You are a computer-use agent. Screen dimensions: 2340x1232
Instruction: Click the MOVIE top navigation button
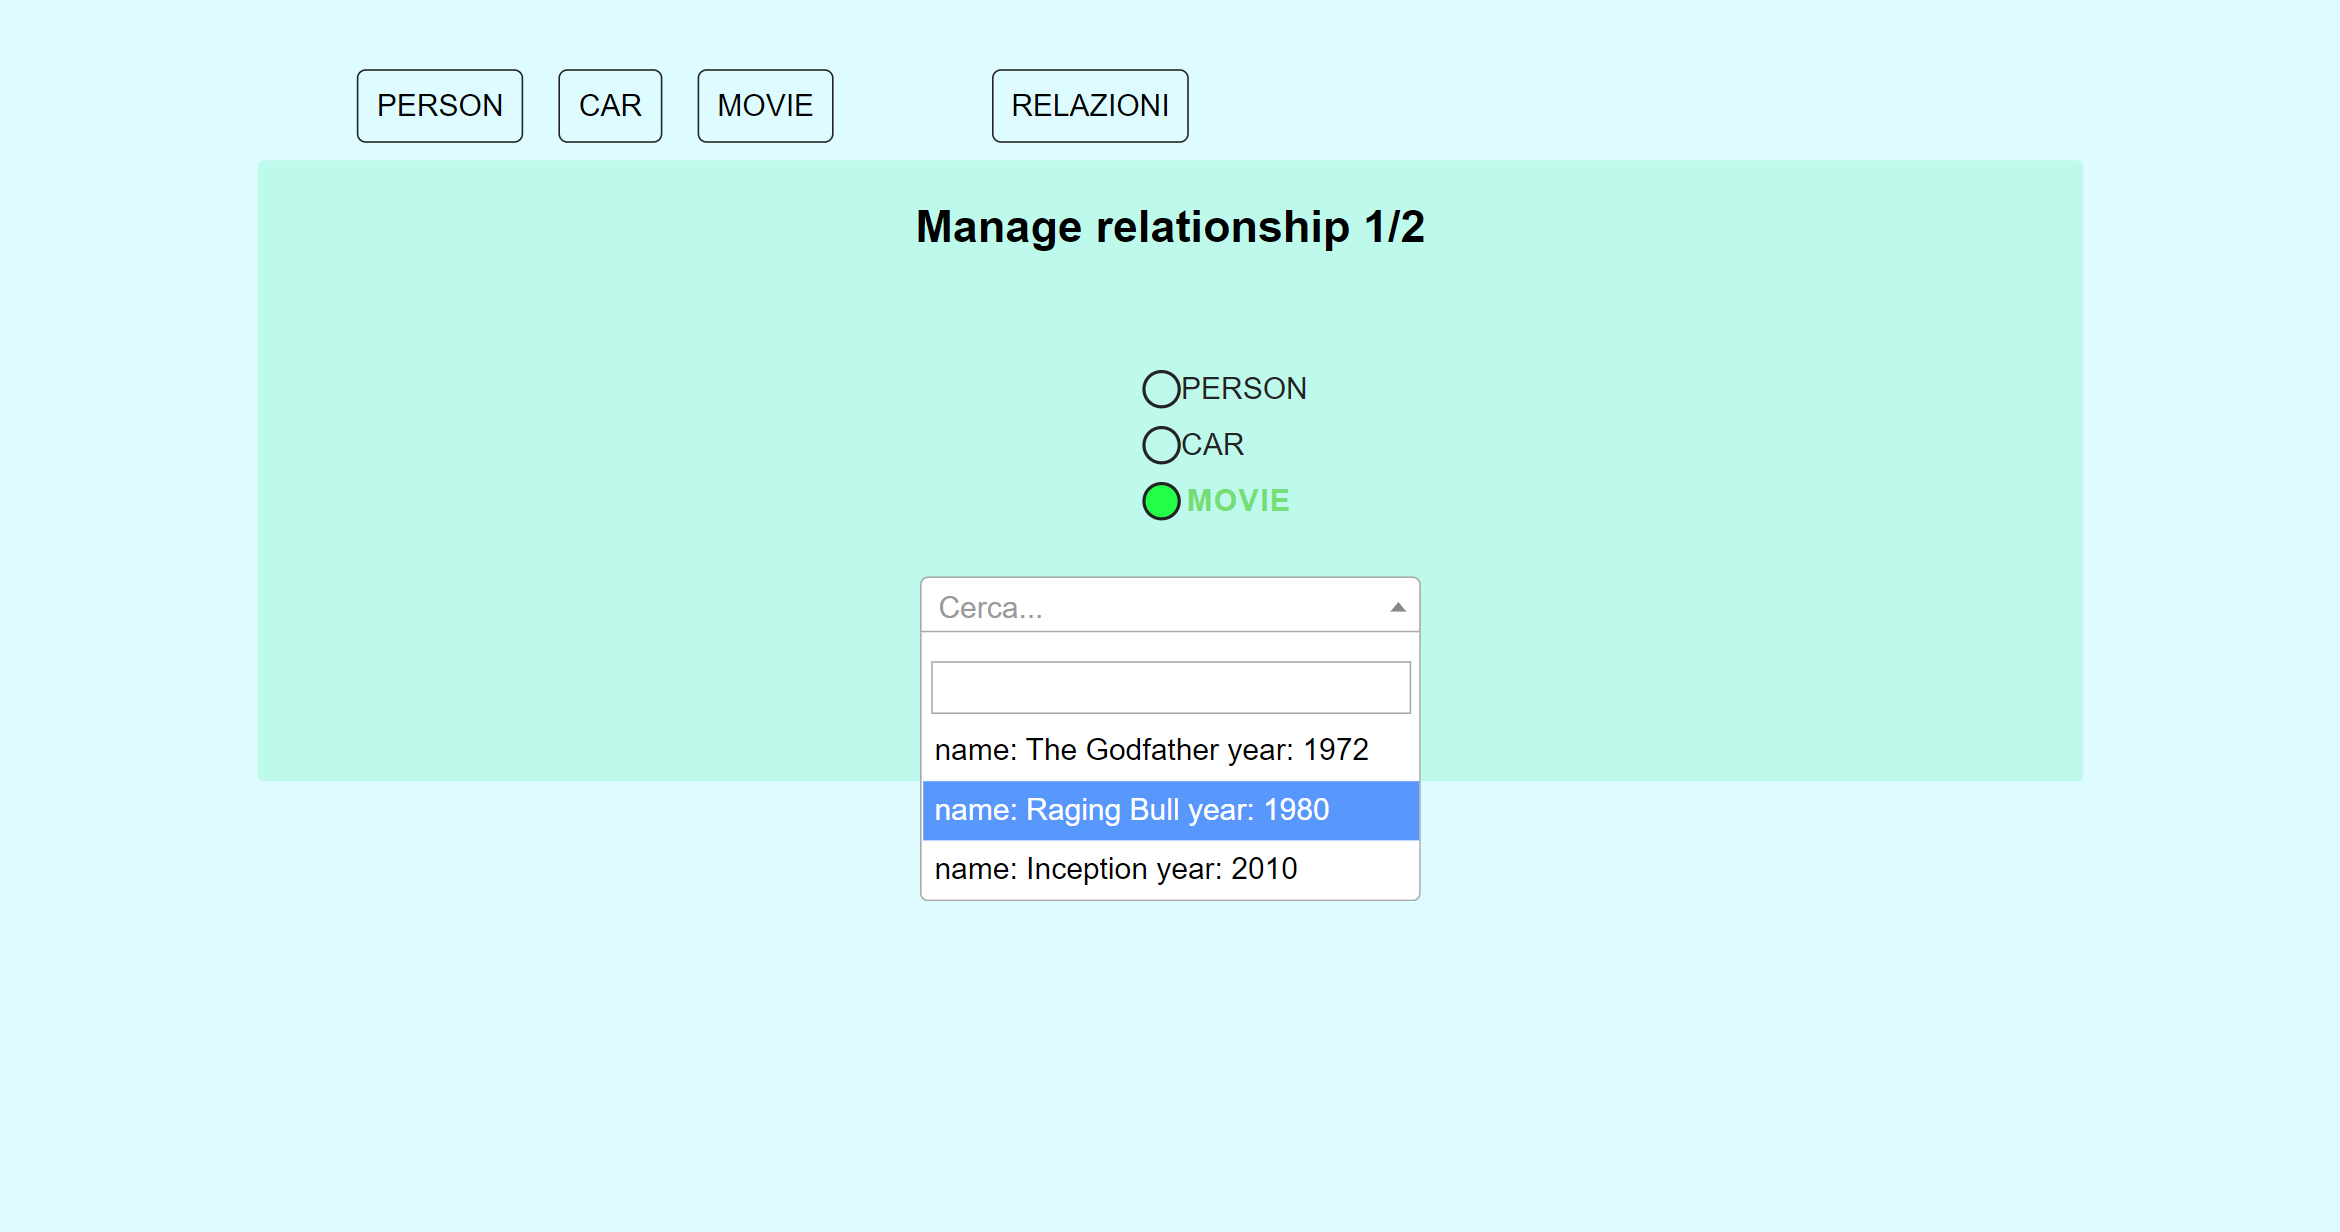[765, 105]
